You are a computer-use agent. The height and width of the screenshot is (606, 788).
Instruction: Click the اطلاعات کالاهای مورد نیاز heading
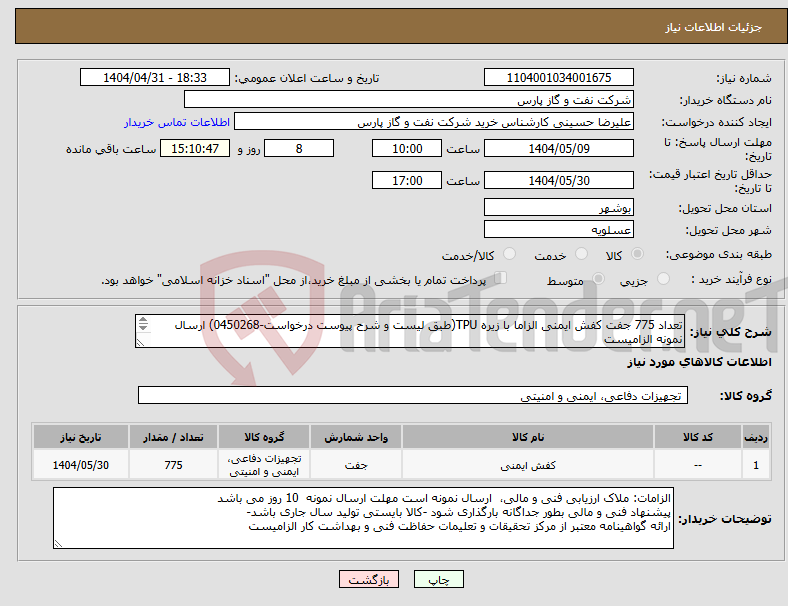tap(699, 362)
